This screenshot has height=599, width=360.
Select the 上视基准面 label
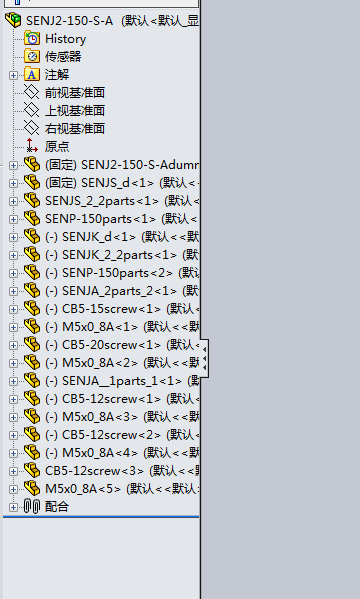point(75,110)
